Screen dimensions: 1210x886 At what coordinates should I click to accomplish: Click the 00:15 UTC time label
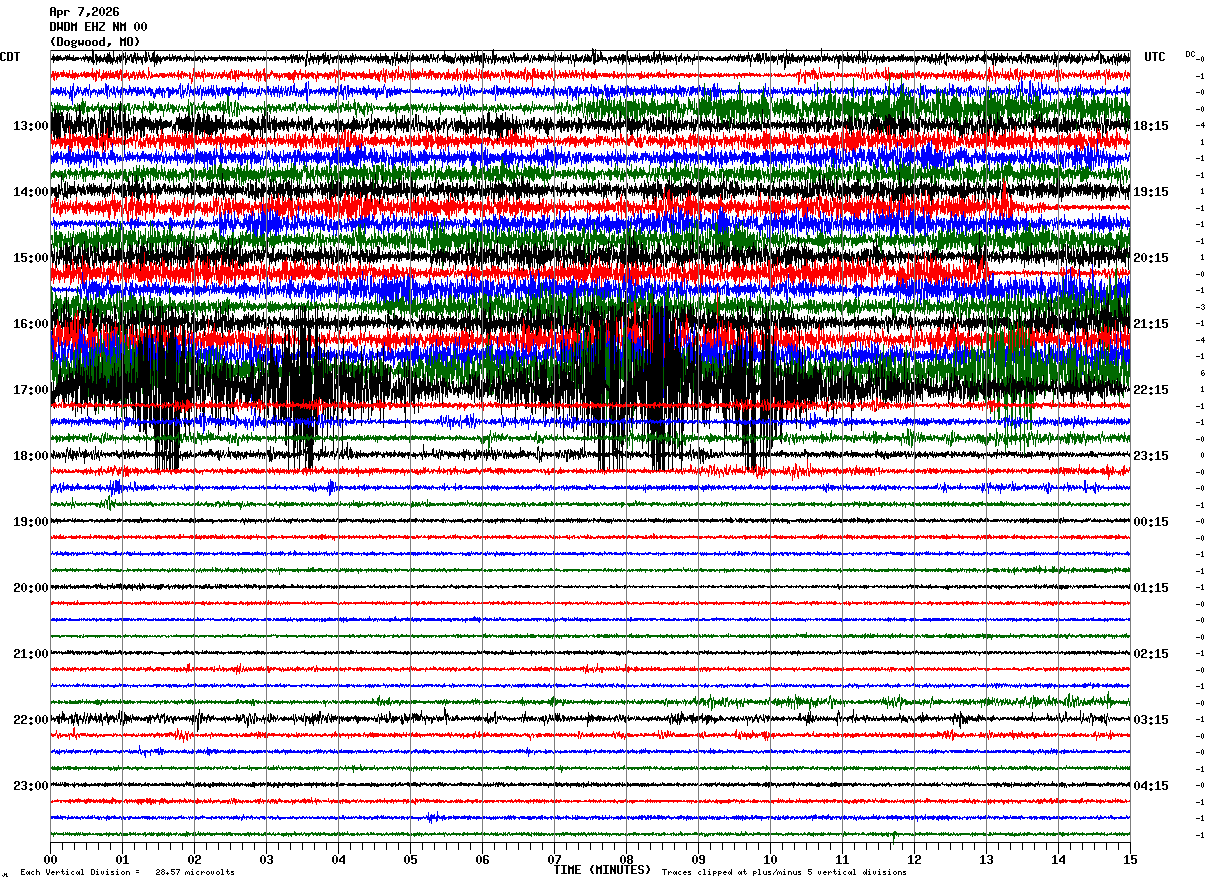tap(1150, 522)
